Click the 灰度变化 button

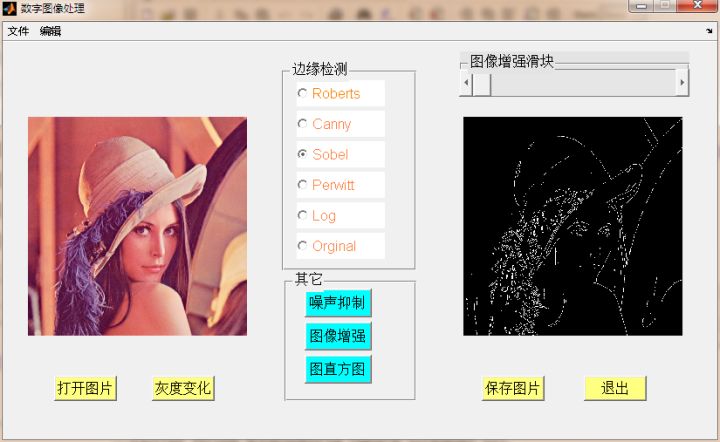(x=183, y=388)
